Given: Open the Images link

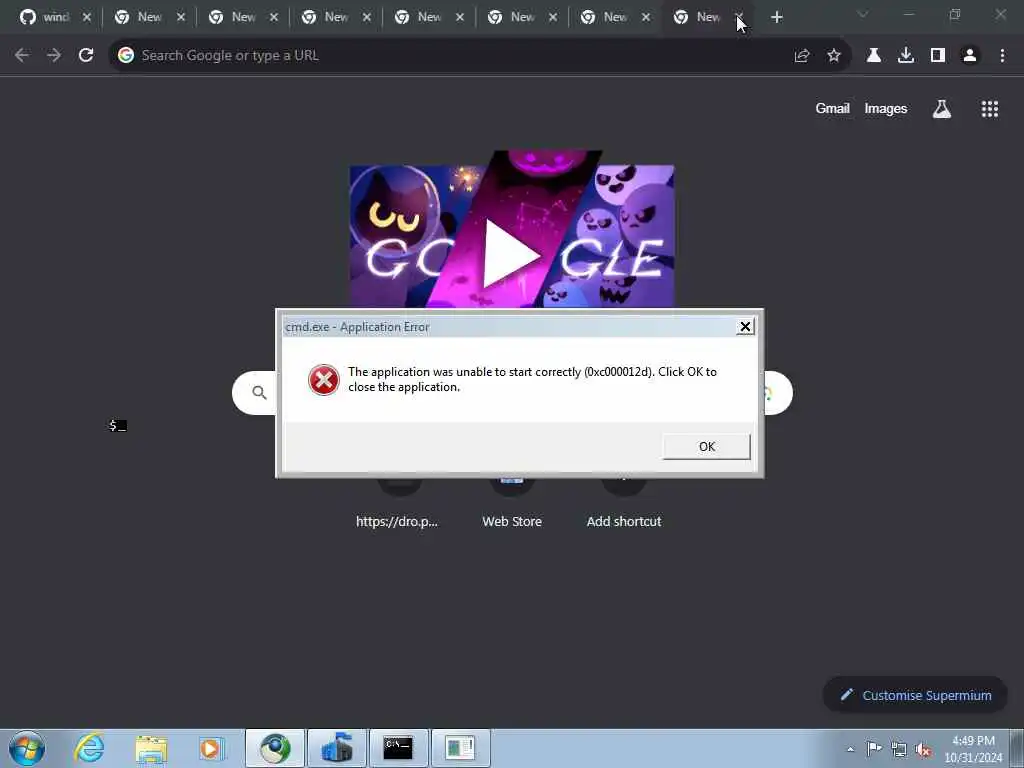Looking at the screenshot, I should click(886, 108).
